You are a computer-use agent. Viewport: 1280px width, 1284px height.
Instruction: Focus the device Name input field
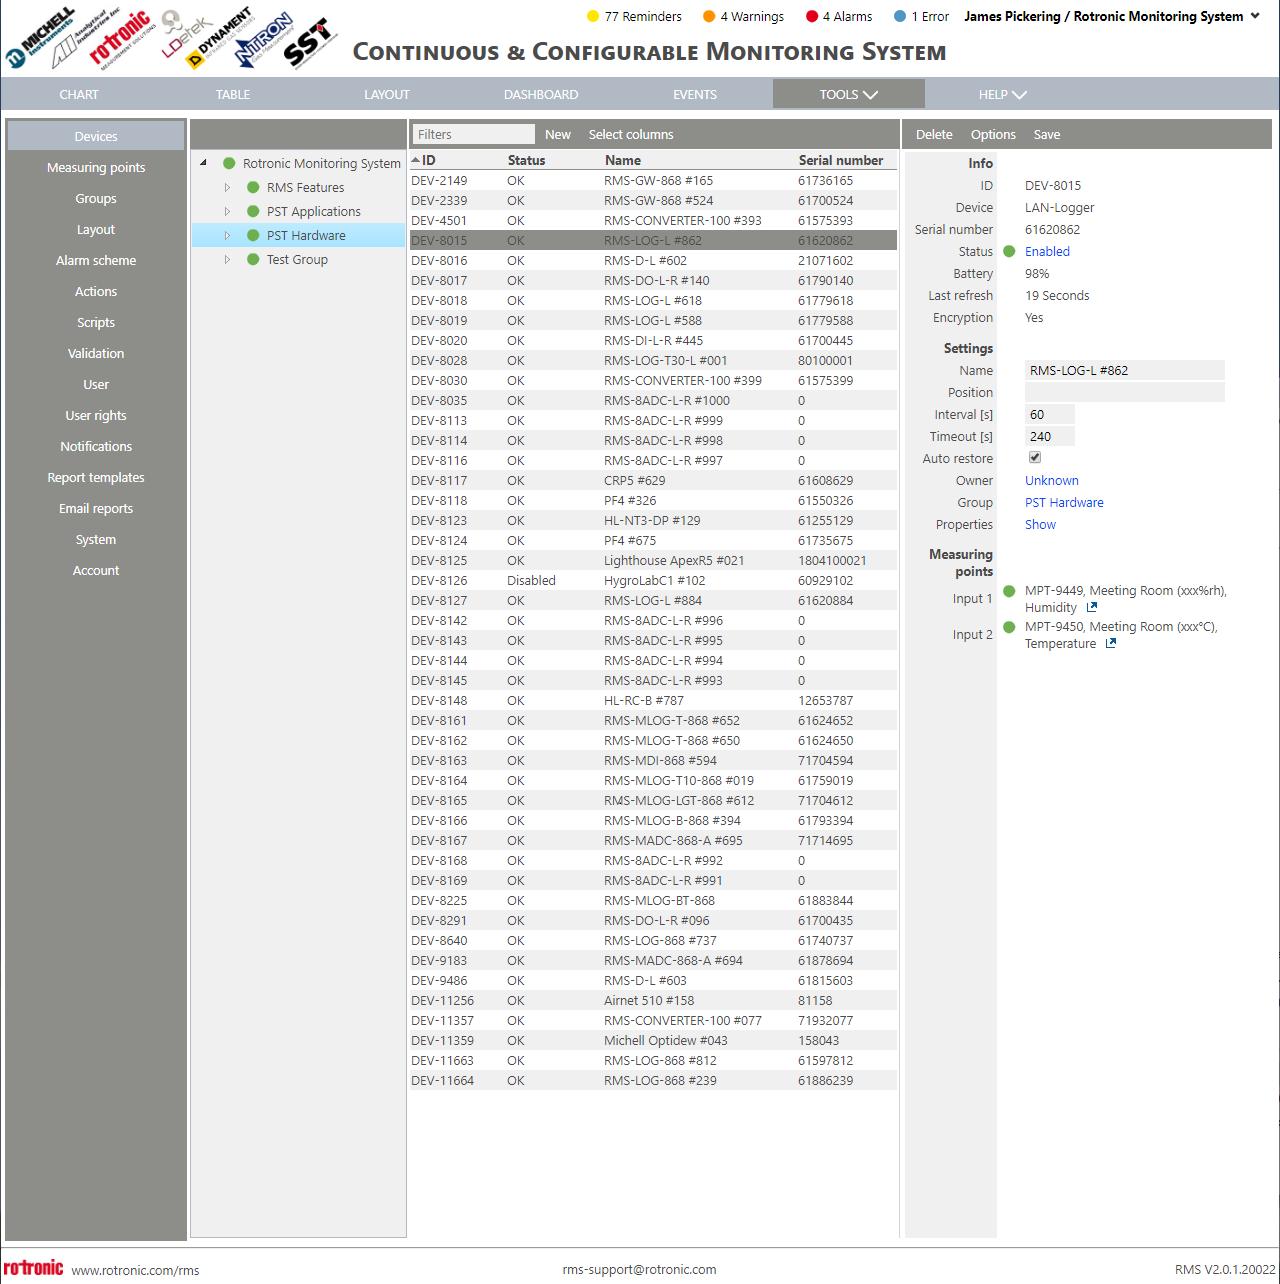pyautogui.click(x=1125, y=370)
